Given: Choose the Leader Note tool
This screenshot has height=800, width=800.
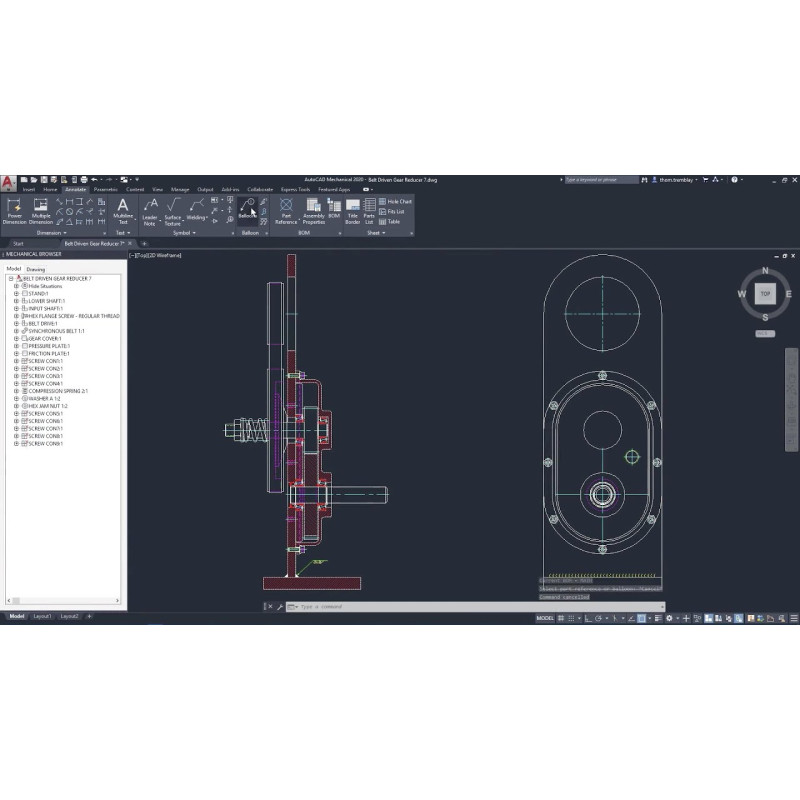Looking at the screenshot, I should [150, 210].
